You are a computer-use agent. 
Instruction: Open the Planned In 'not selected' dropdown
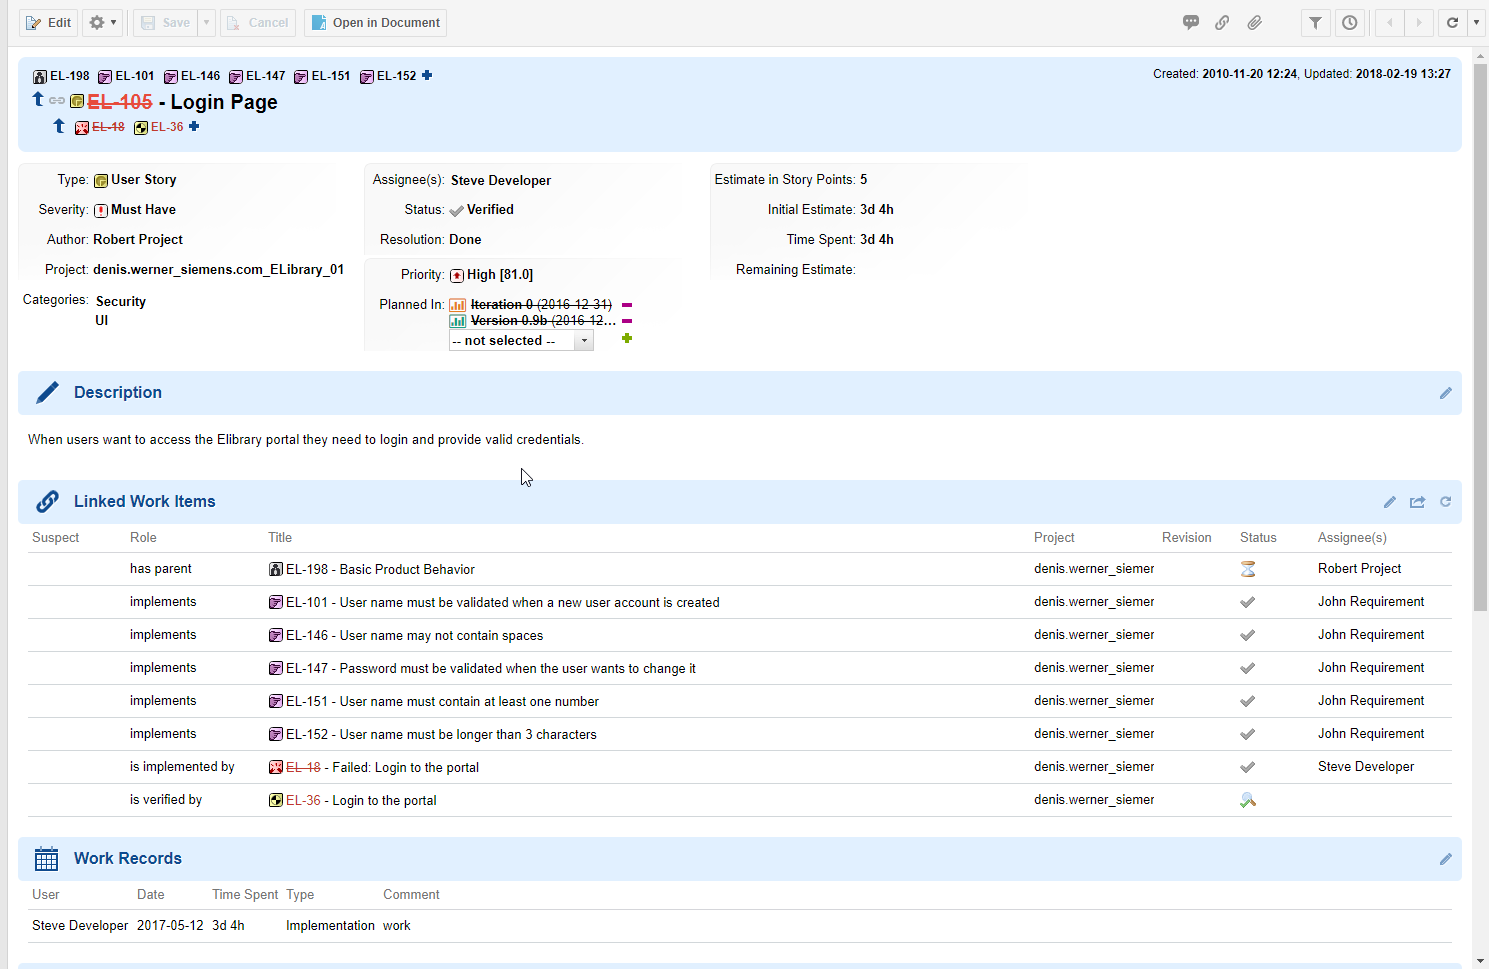tap(521, 341)
